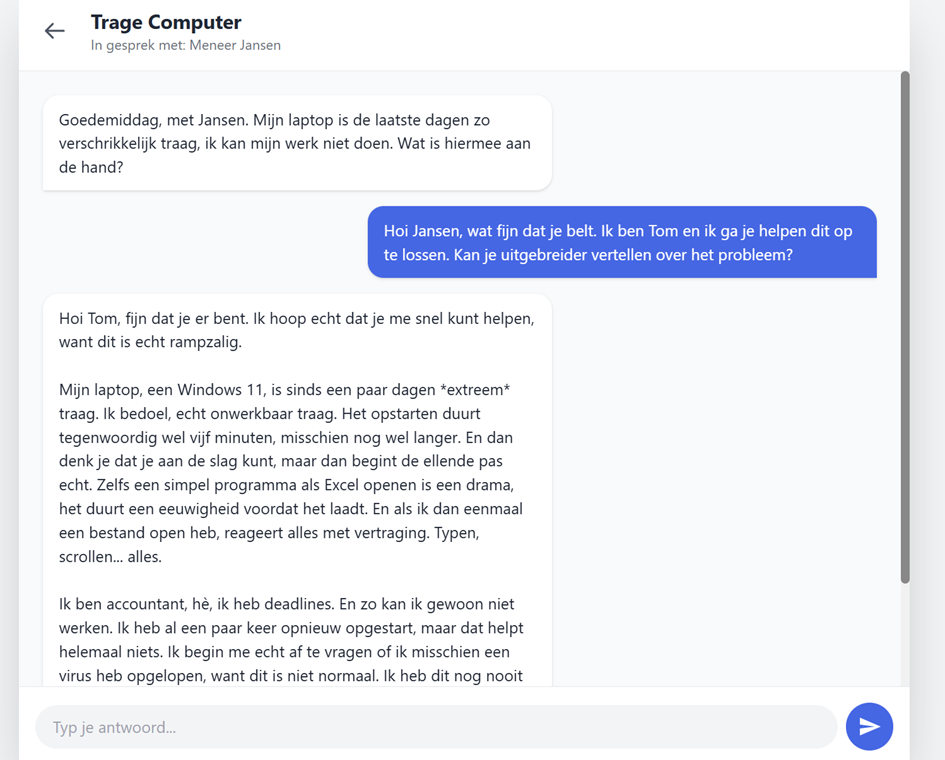The width and height of the screenshot is (945, 760).
Task: Focus the "Typ je antwoord..." input field
Action: pyautogui.click(x=436, y=727)
